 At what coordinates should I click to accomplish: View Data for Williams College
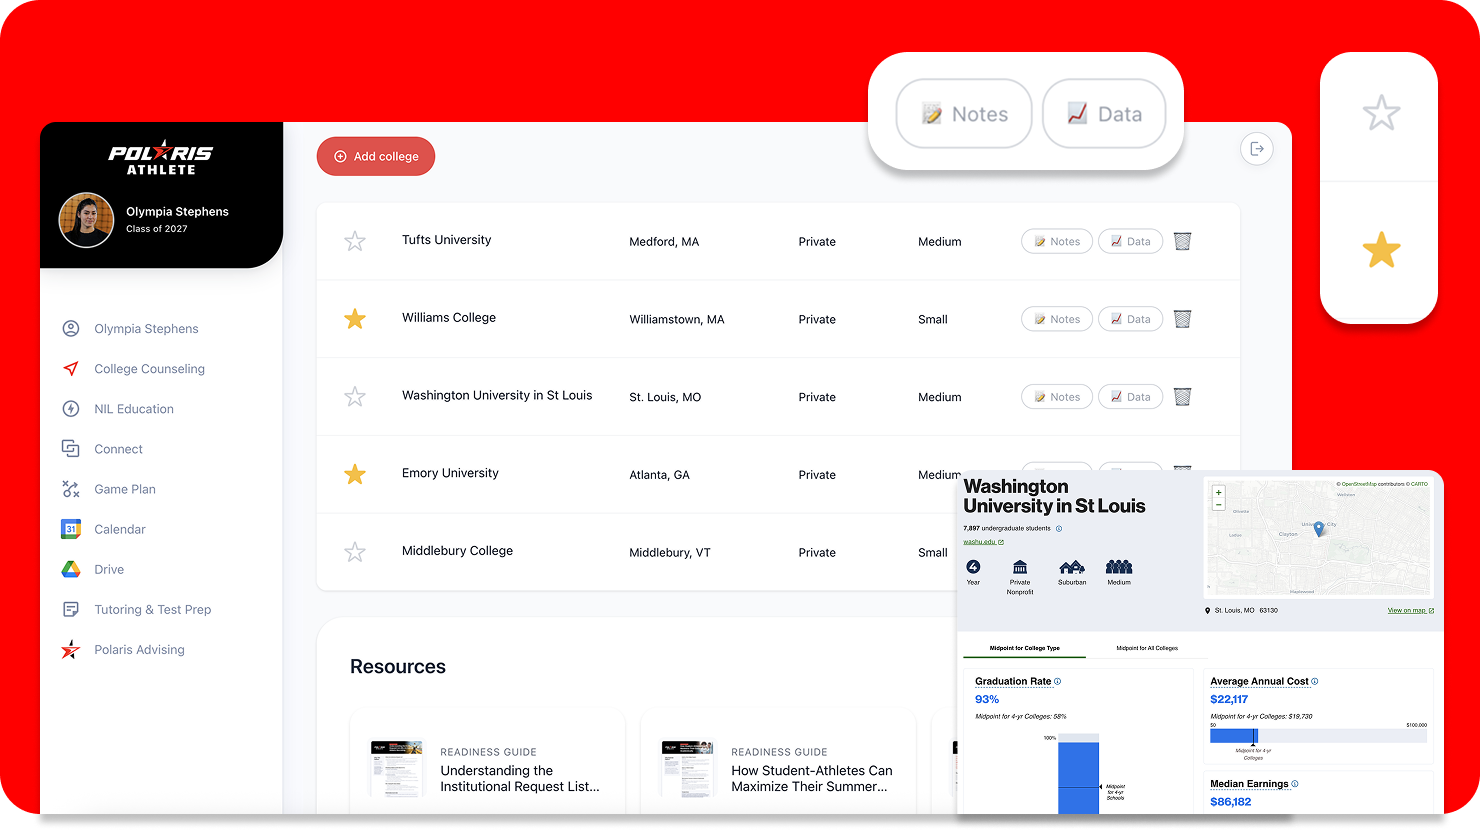pyautogui.click(x=1131, y=319)
